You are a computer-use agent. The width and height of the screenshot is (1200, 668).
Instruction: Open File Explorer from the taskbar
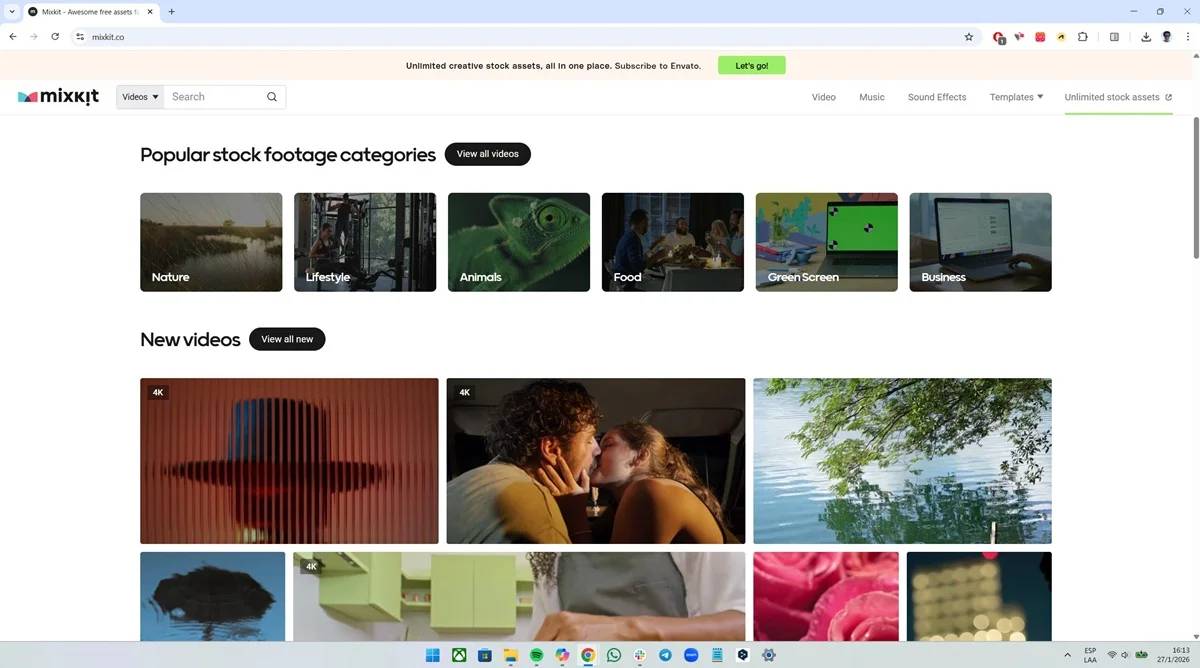pyautogui.click(x=511, y=655)
